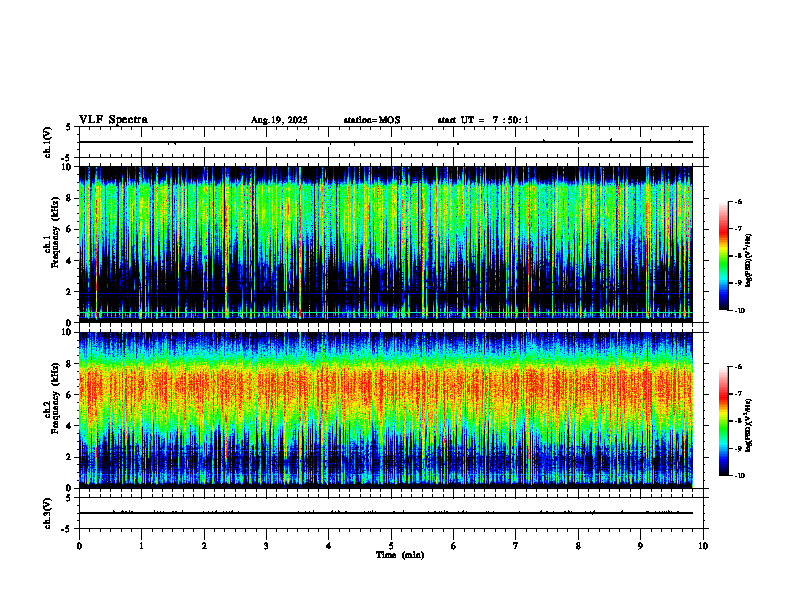
Task: Click the "-10" tick on ch.1 colorbar
Action: [x=739, y=311]
